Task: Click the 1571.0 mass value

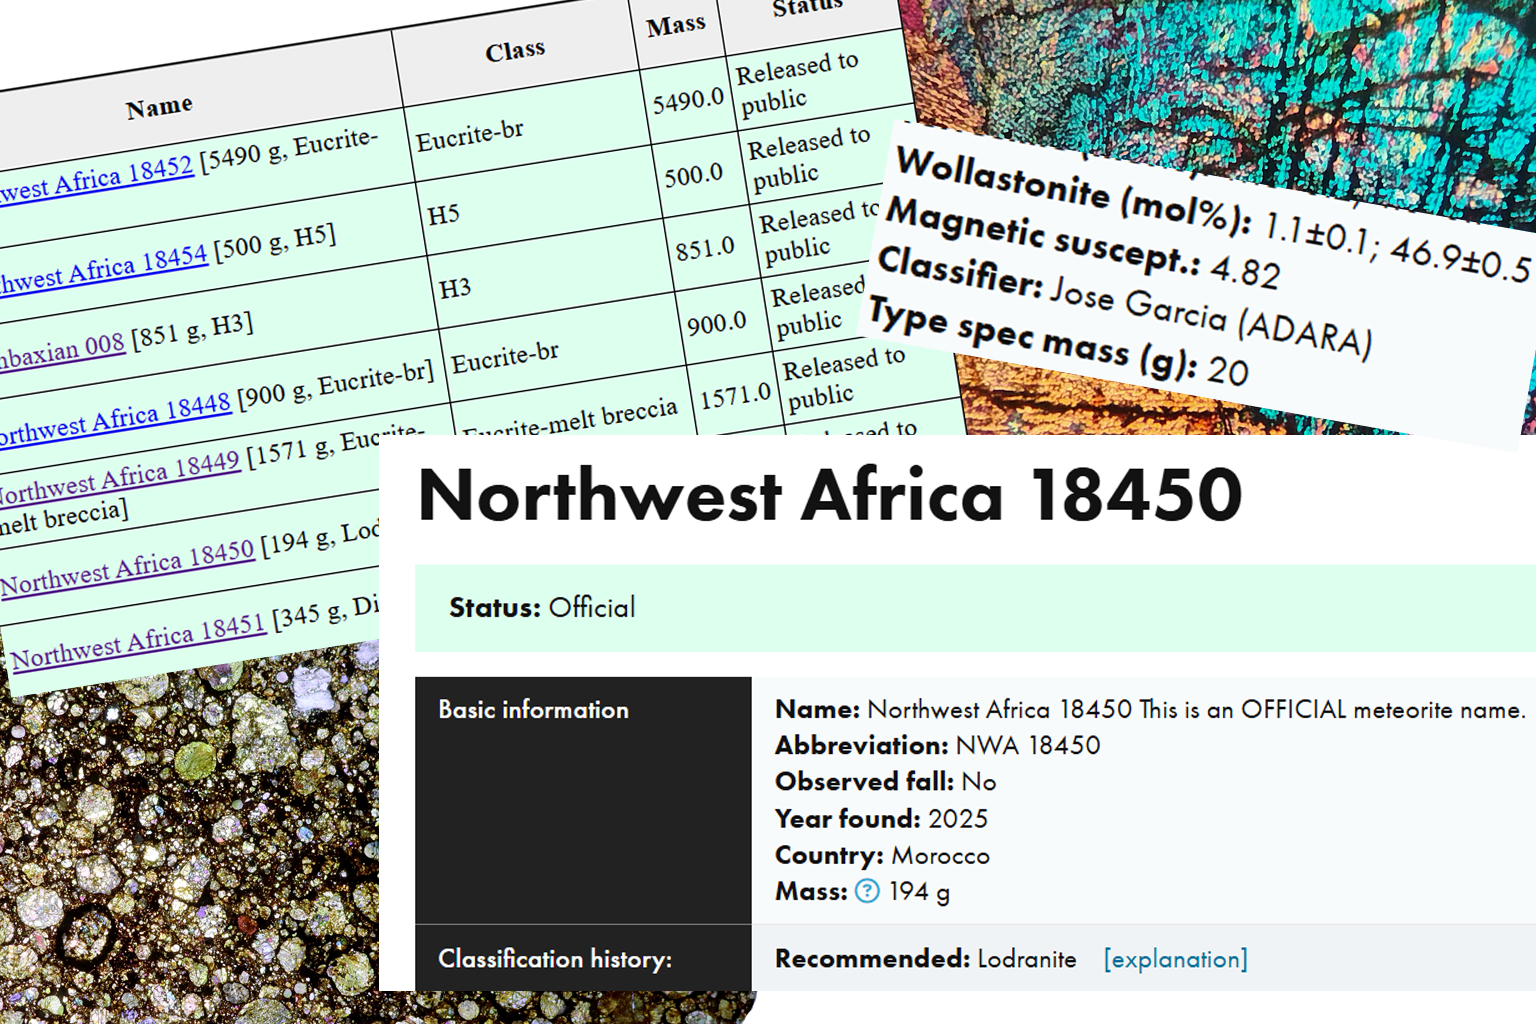Action: click(735, 397)
